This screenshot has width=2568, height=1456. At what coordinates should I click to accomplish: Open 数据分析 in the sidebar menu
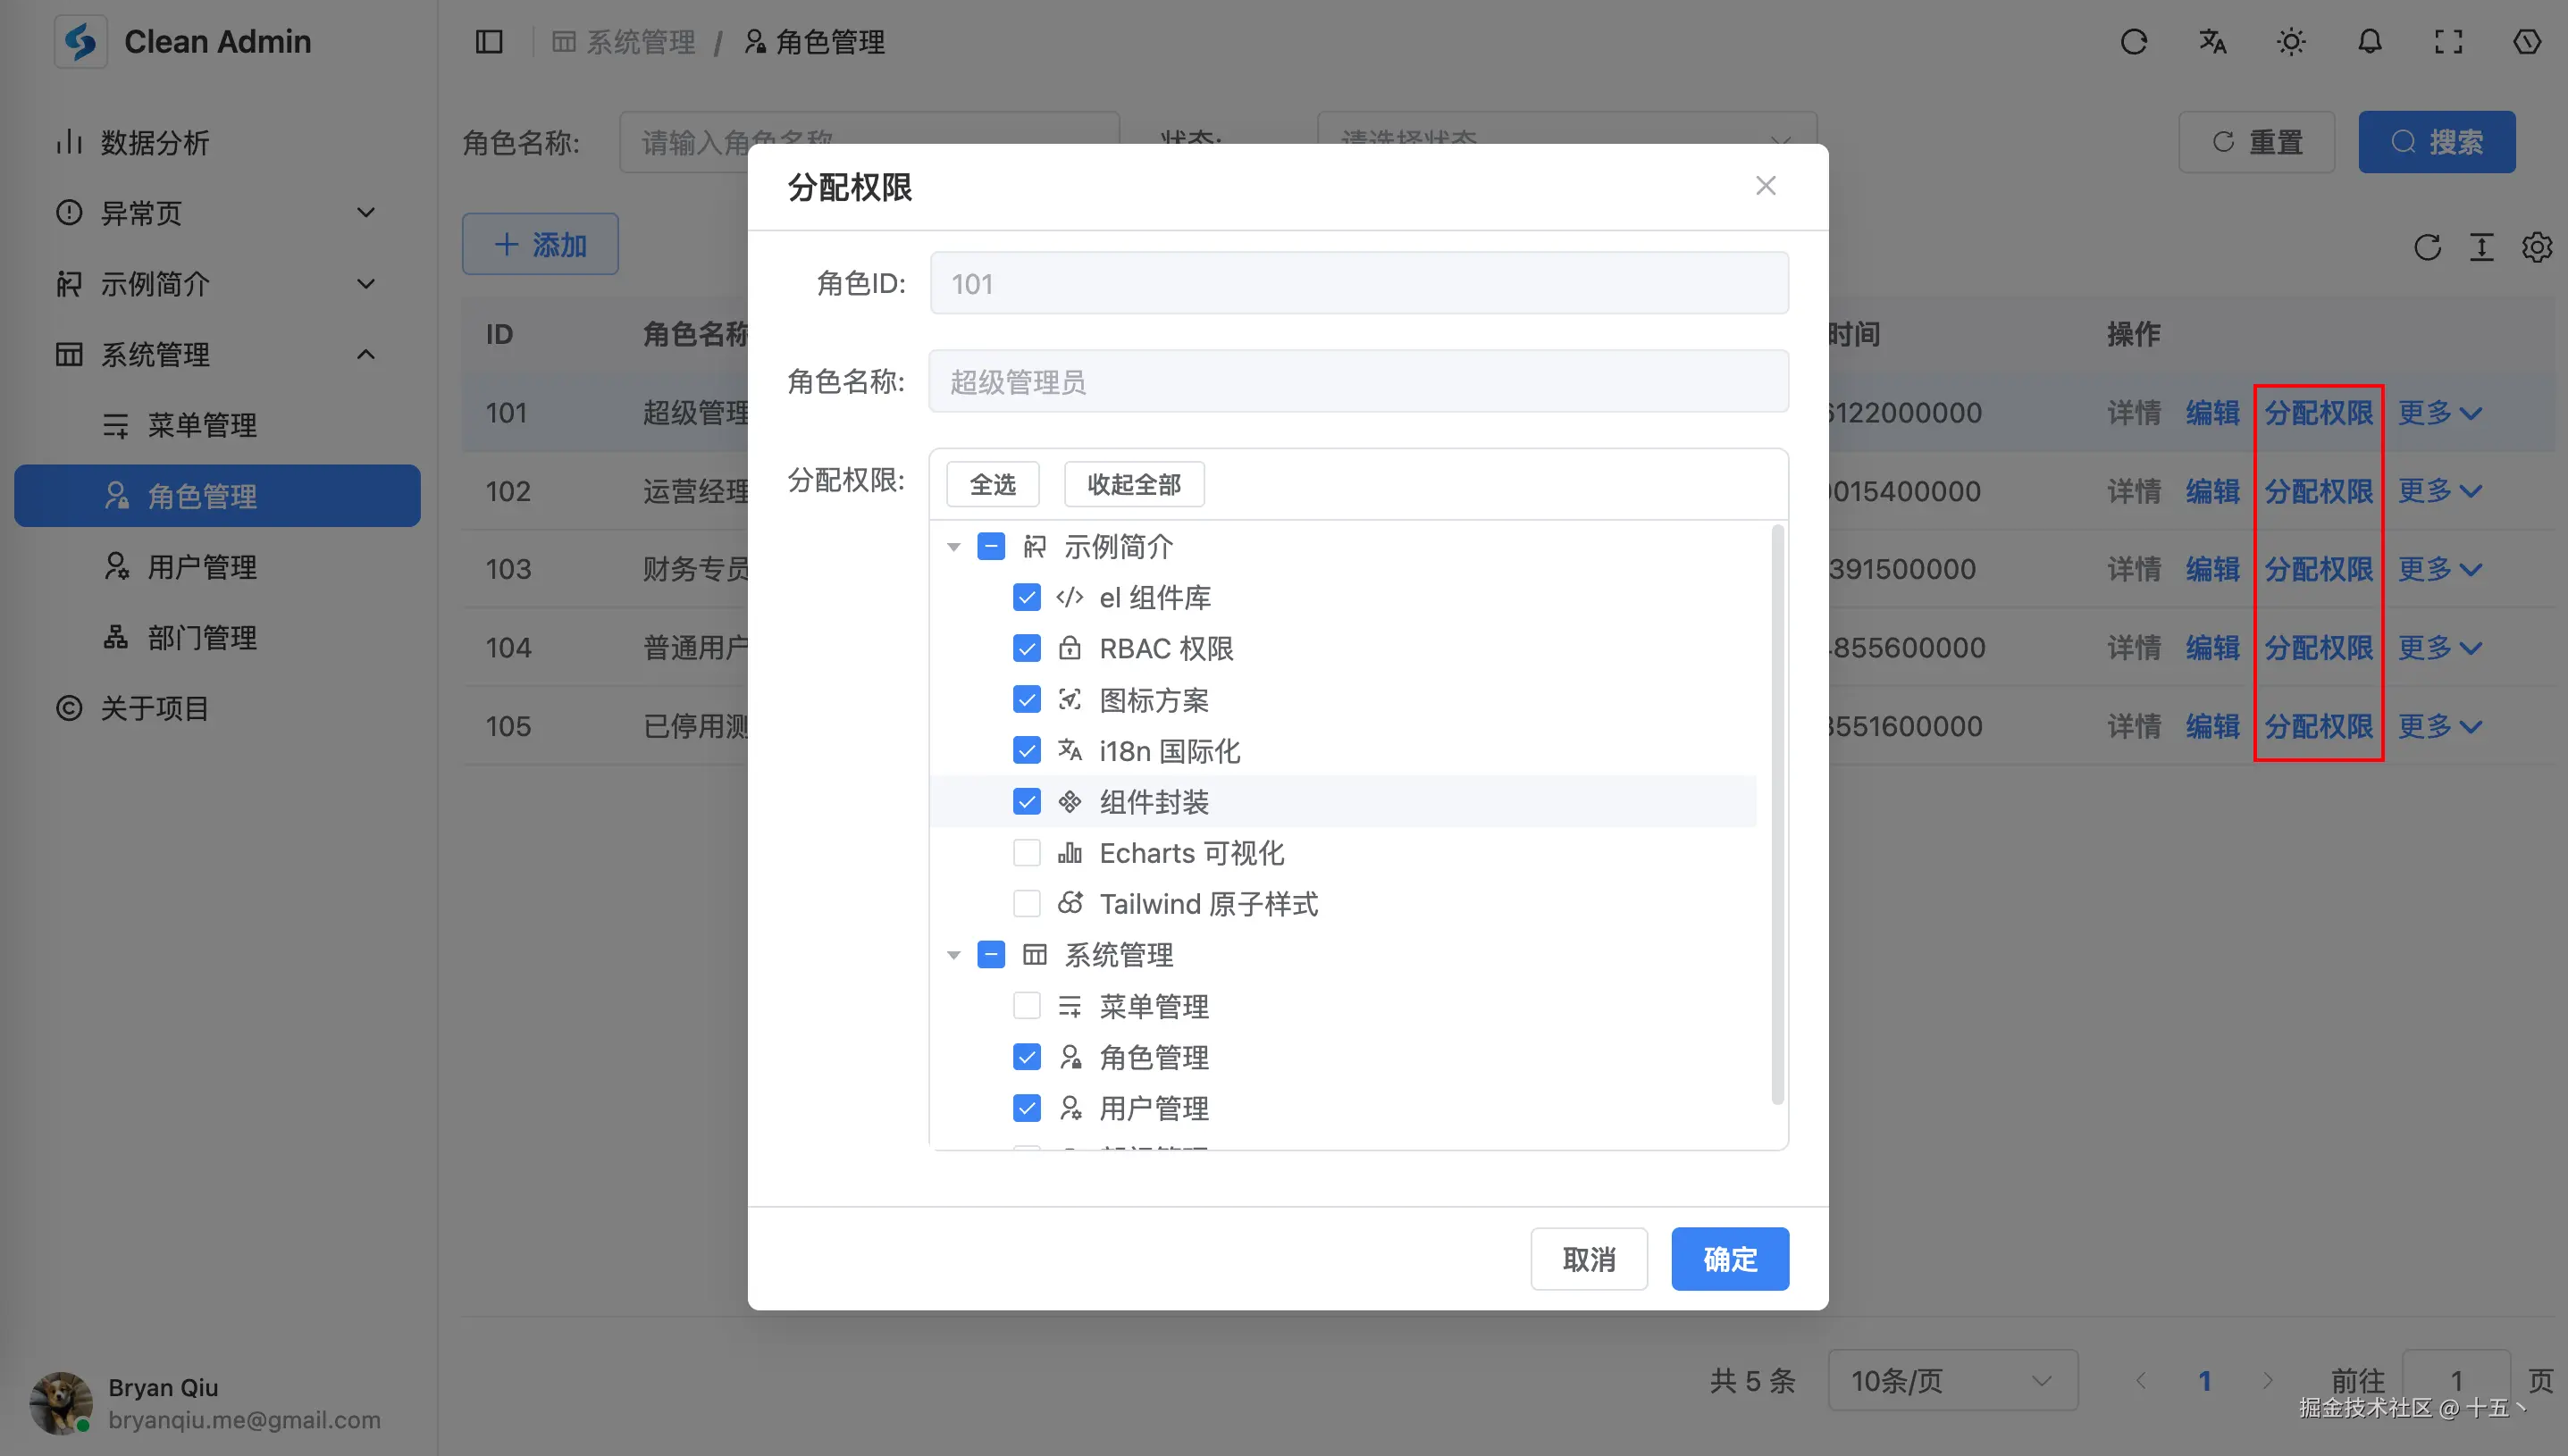[155, 142]
